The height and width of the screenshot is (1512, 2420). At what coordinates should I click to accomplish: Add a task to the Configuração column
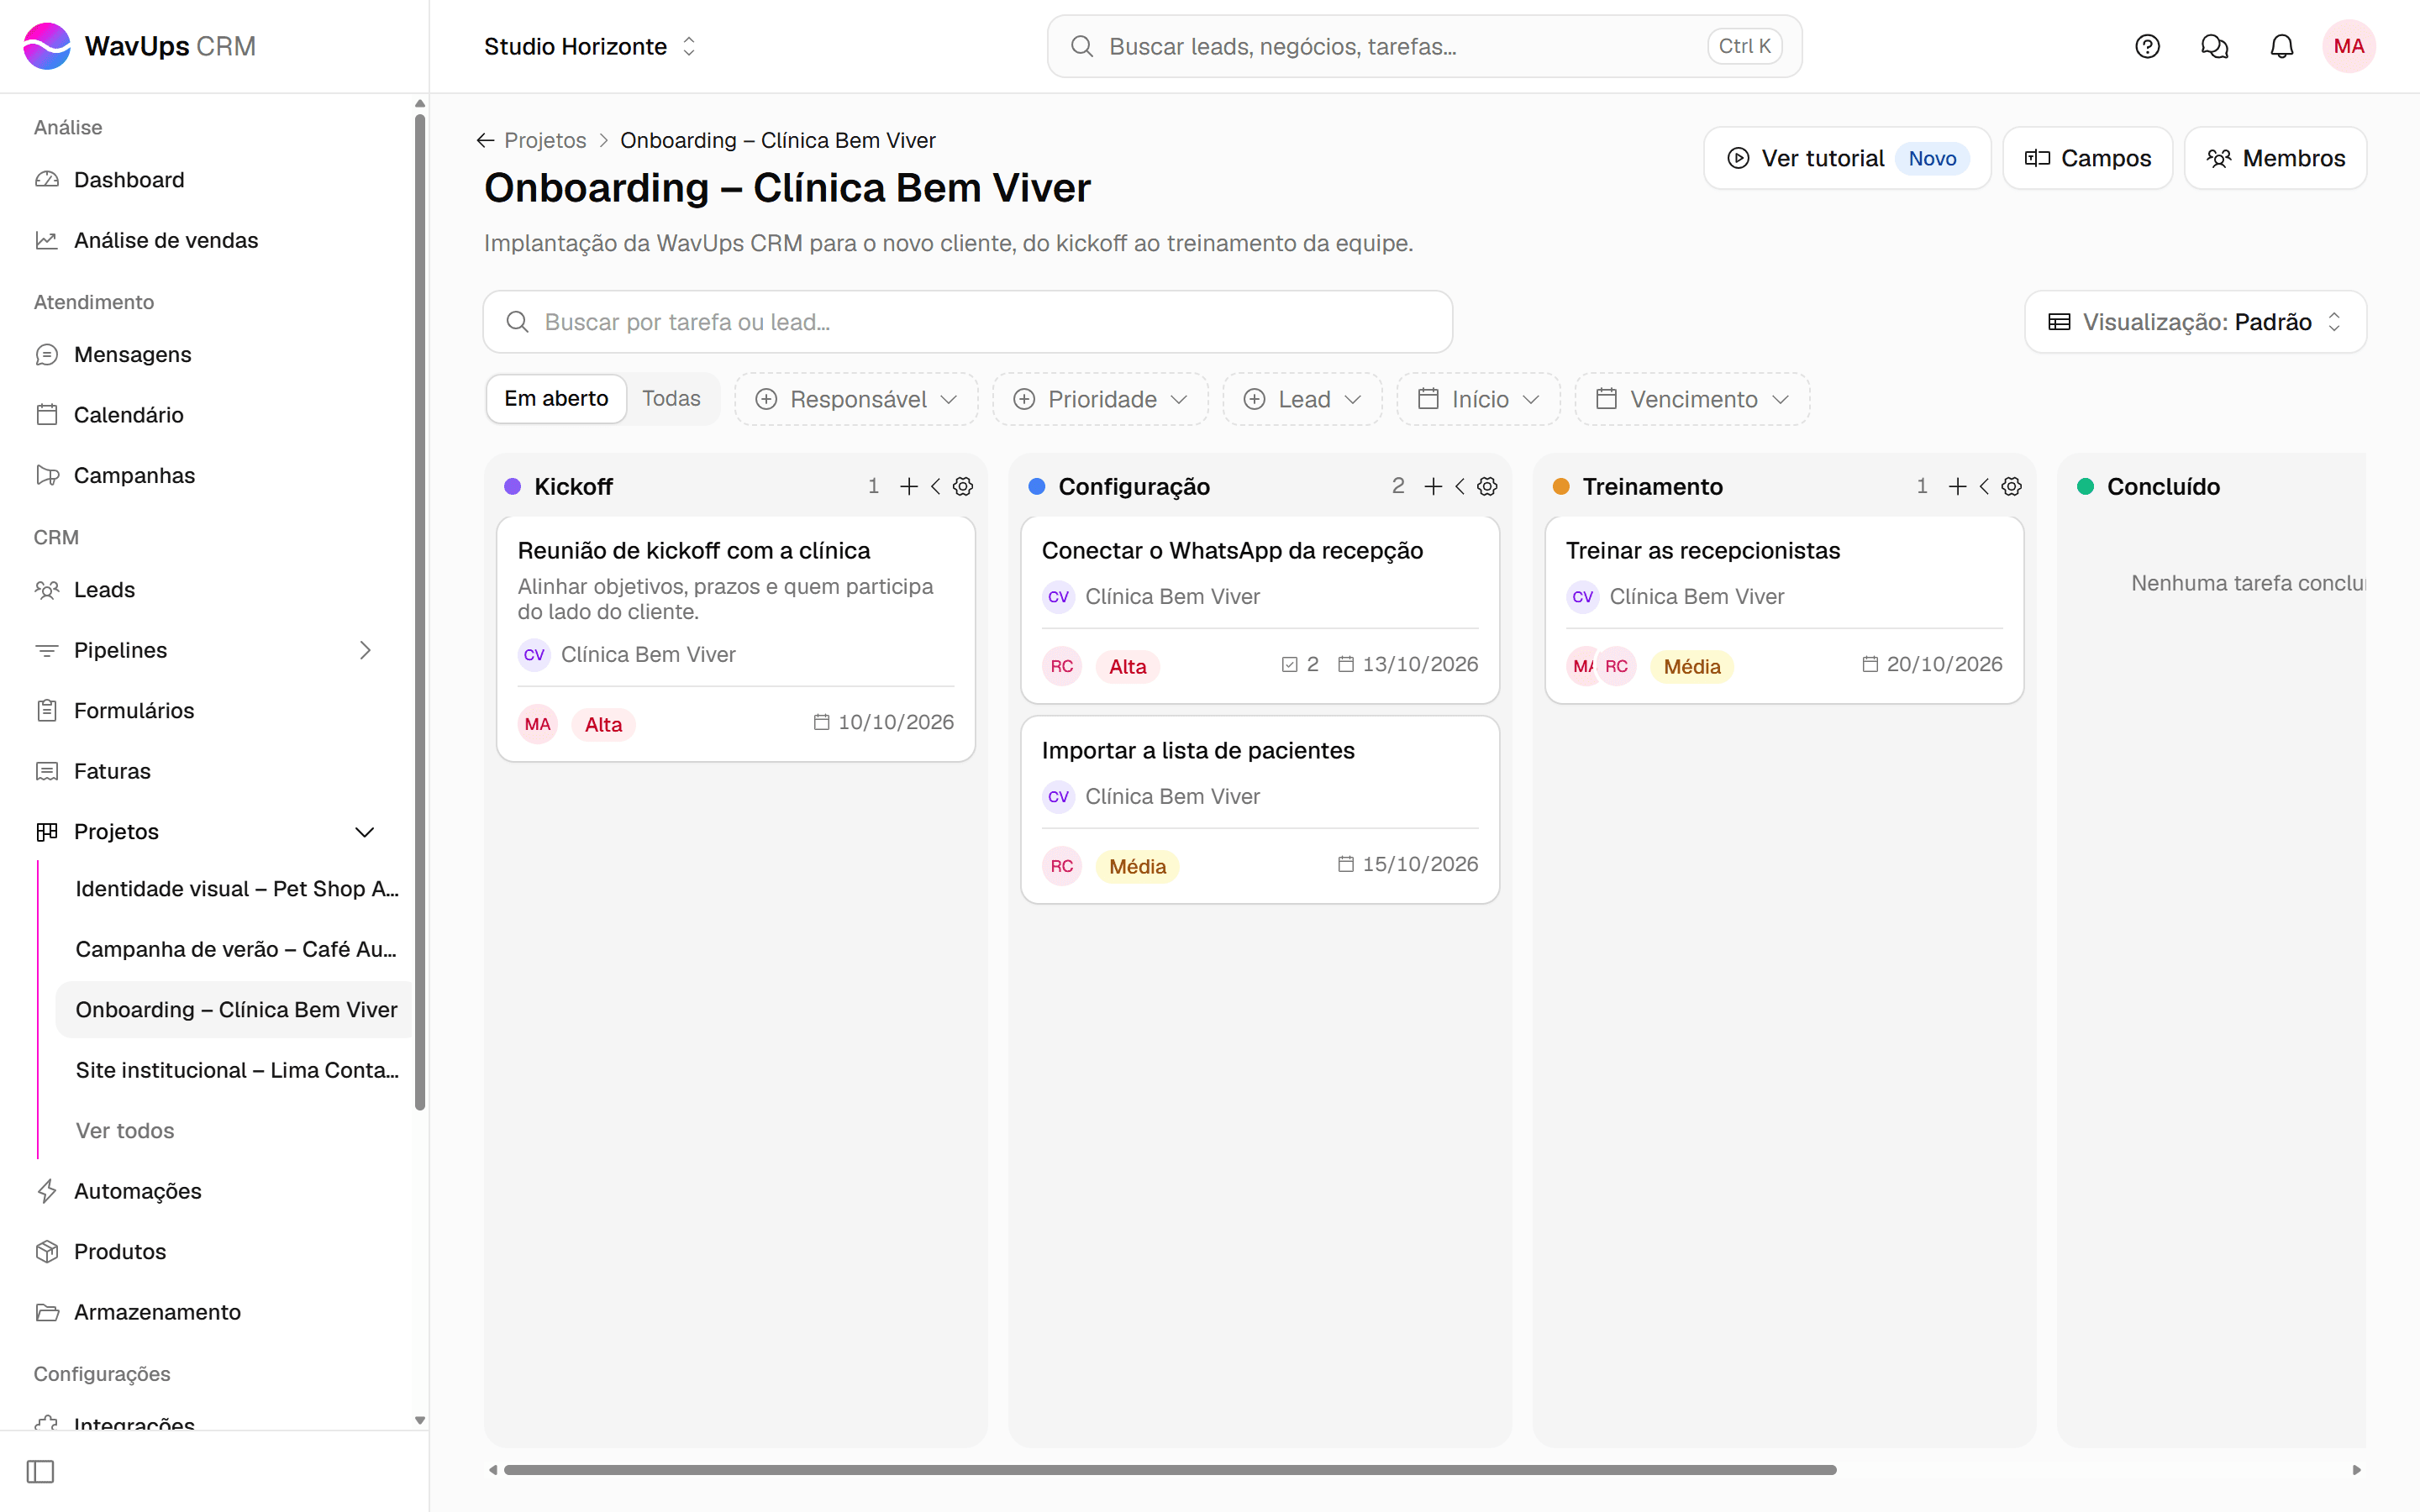click(x=1433, y=486)
